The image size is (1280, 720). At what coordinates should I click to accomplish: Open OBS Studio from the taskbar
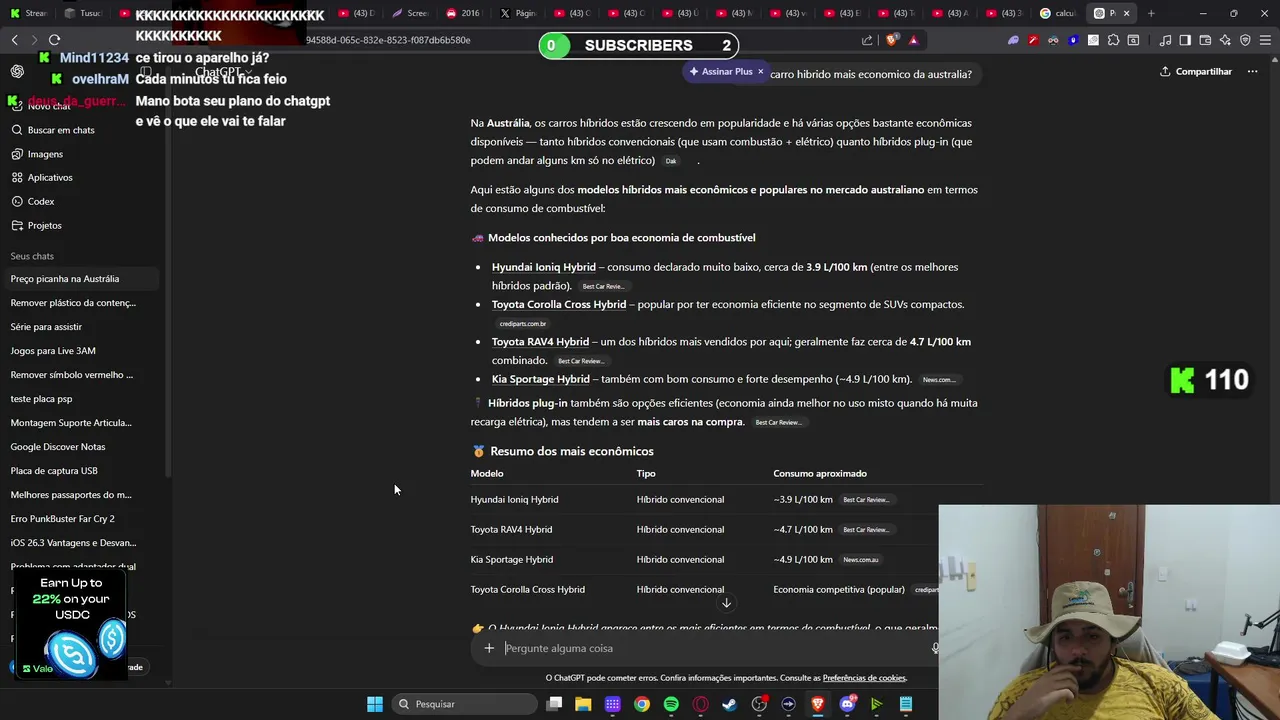point(759,704)
